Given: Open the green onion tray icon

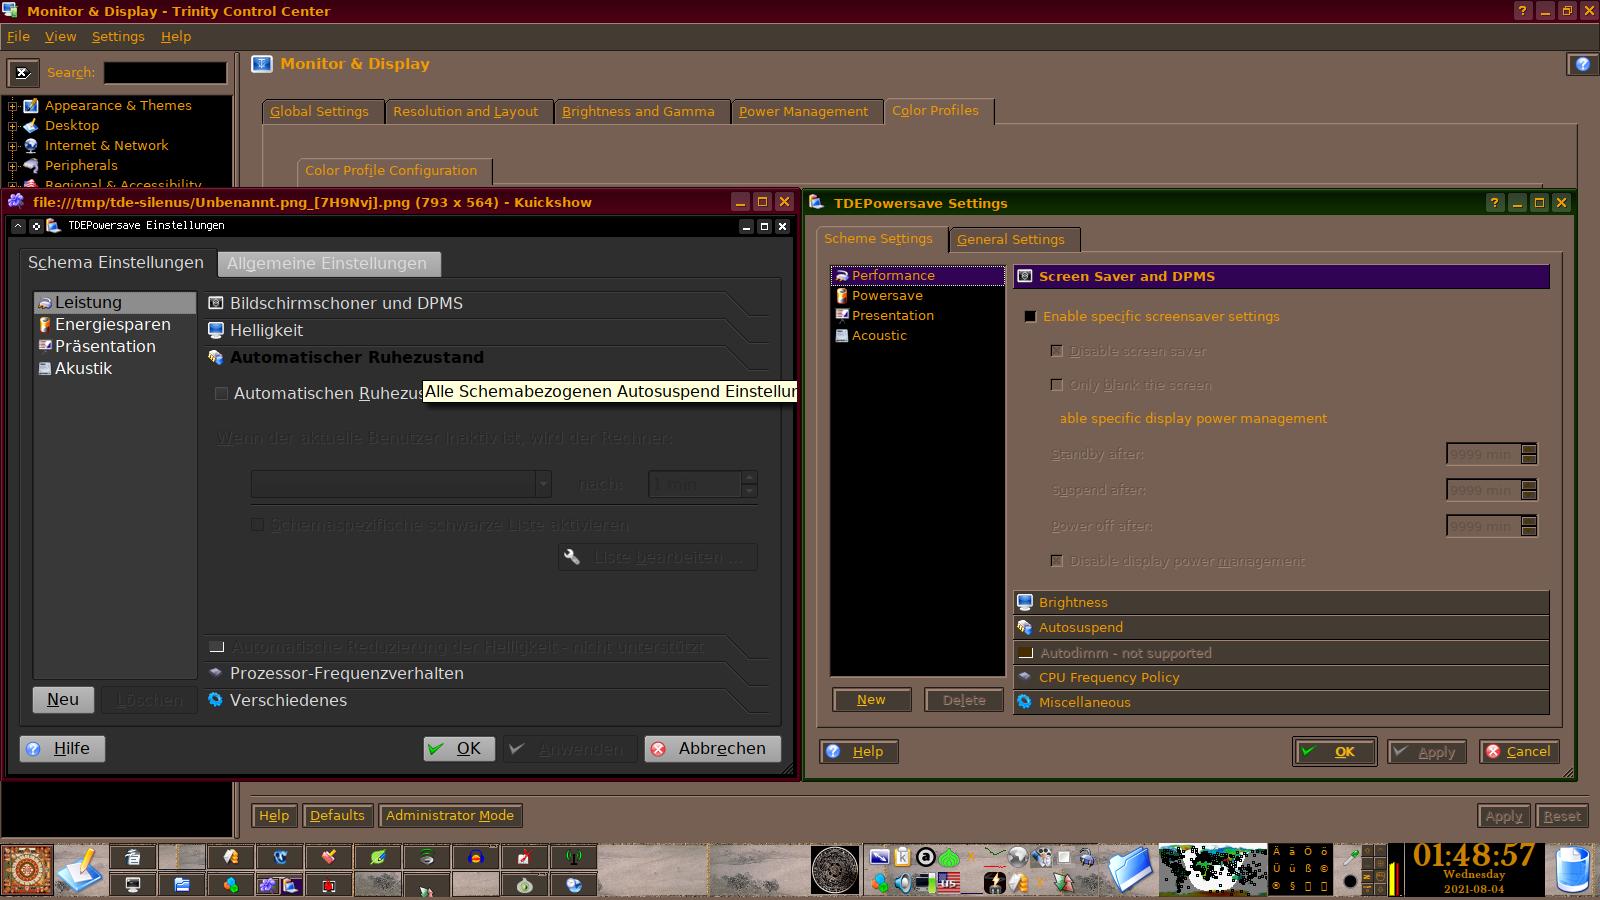Looking at the screenshot, I should click(949, 858).
